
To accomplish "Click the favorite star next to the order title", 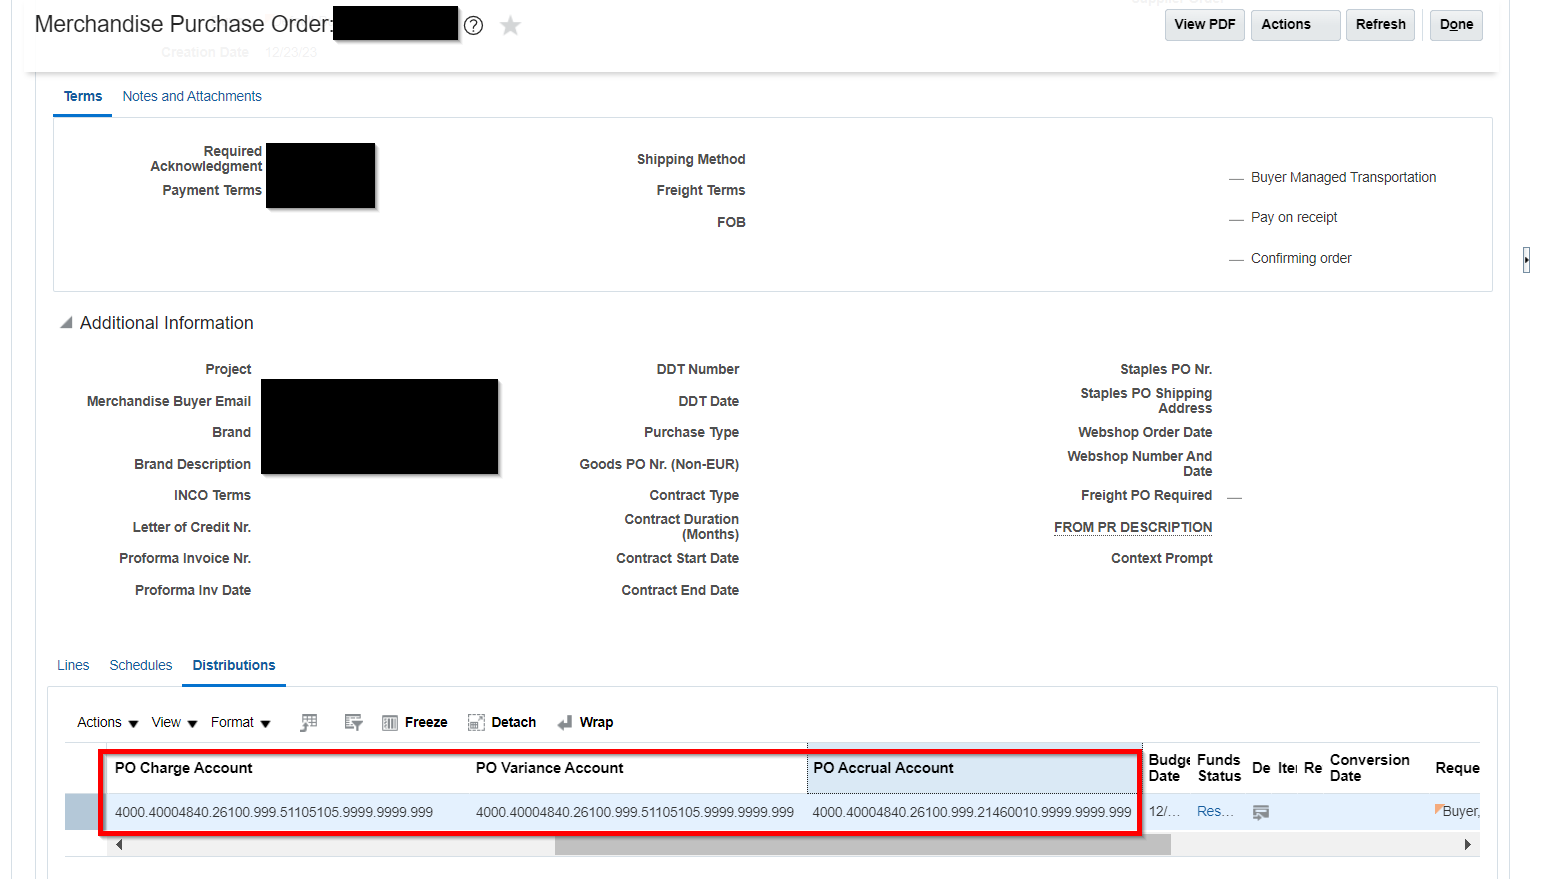I will (x=510, y=25).
